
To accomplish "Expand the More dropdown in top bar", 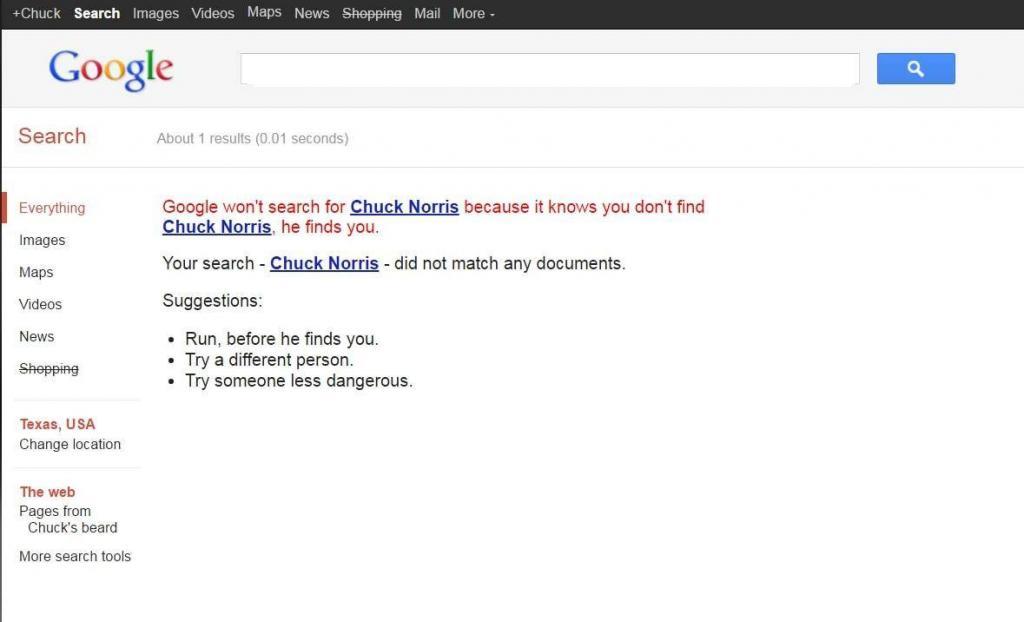I will [473, 13].
